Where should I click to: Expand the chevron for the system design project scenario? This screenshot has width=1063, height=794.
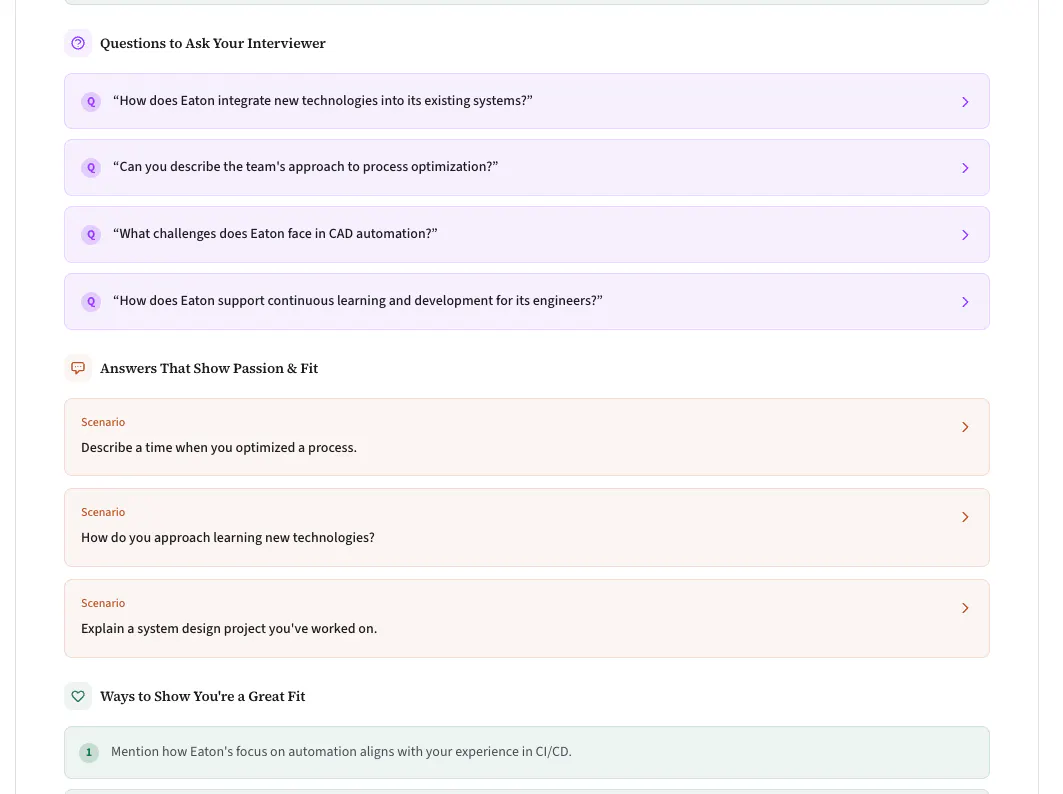[965, 608]
